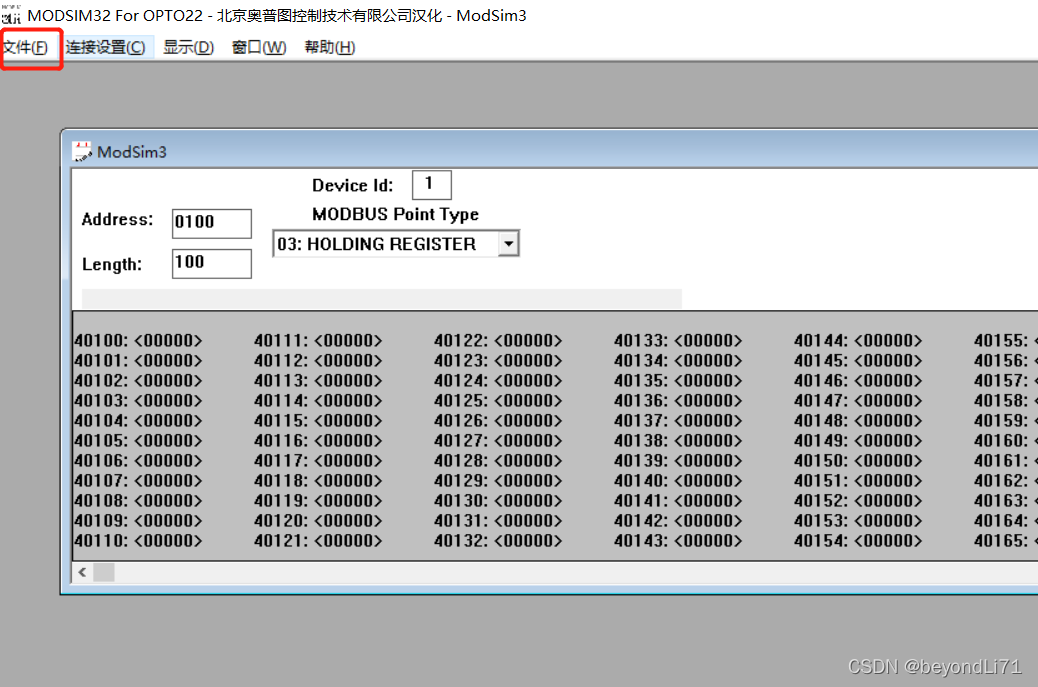
Task: Select register 40115 value
Action: point(348,420)
